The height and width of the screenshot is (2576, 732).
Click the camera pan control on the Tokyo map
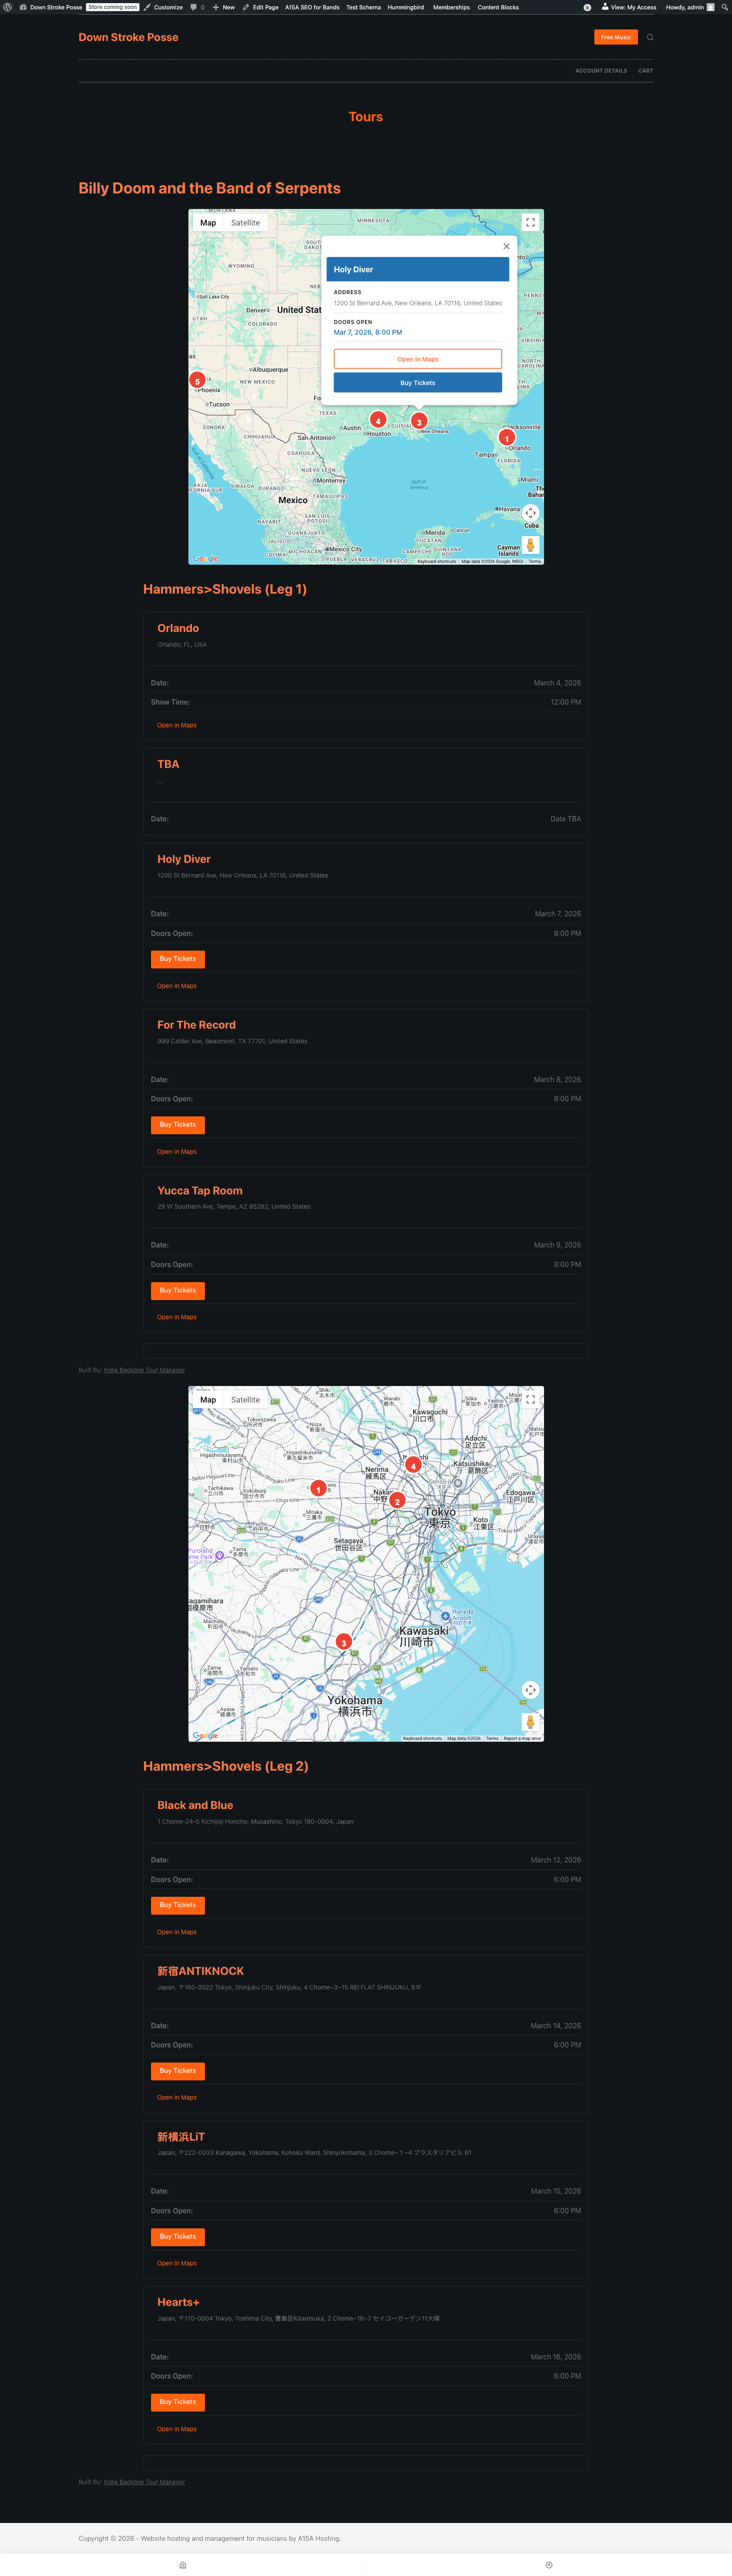(530, 1690)
